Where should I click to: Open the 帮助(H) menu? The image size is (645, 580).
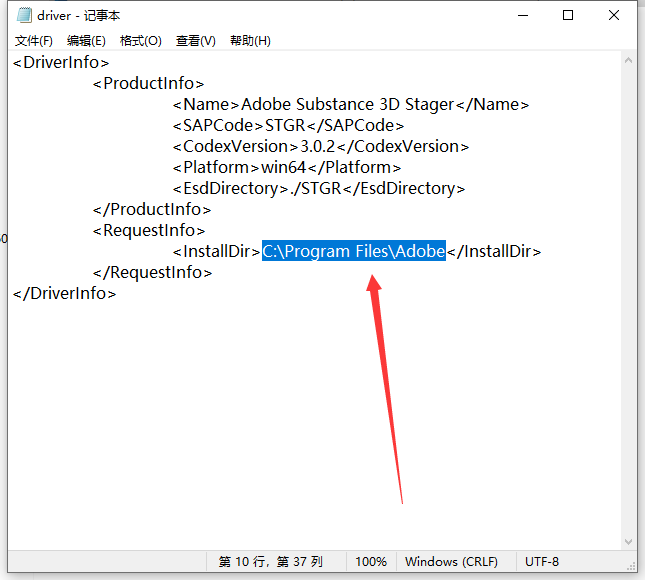point(250,41)
